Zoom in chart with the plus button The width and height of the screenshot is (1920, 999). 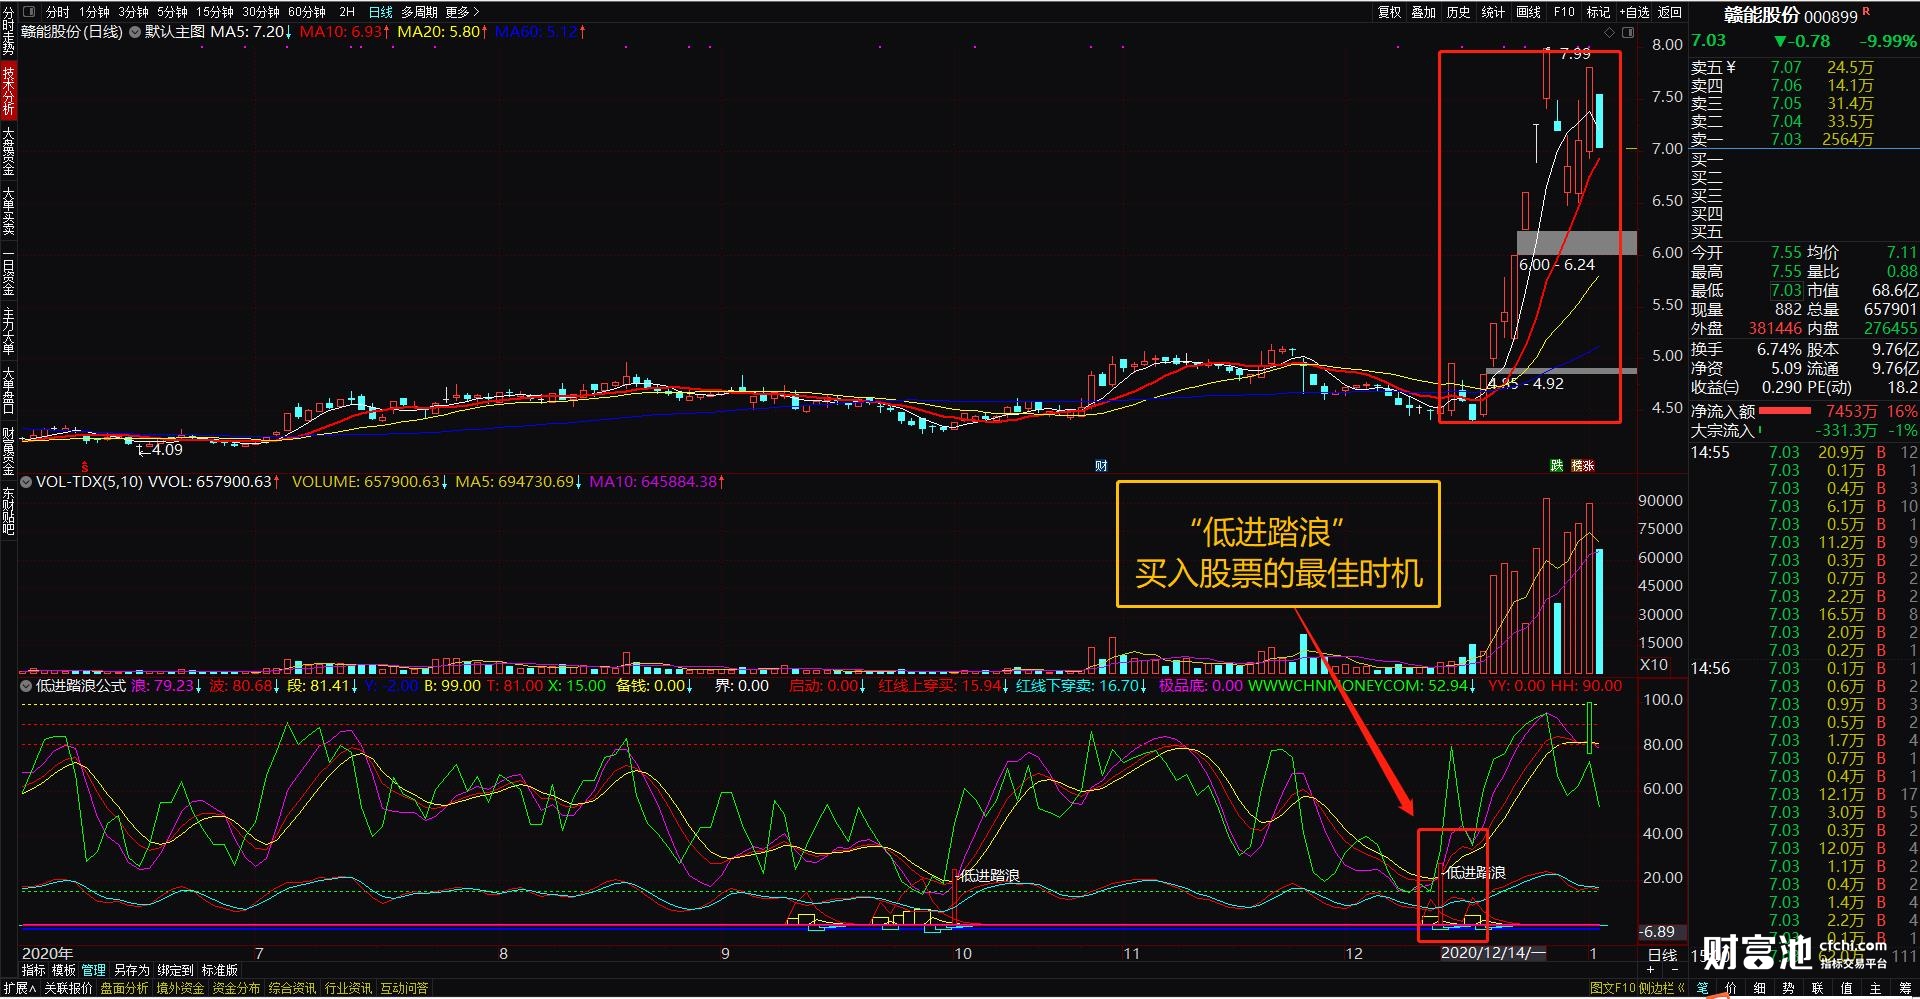coord(1651,970)
